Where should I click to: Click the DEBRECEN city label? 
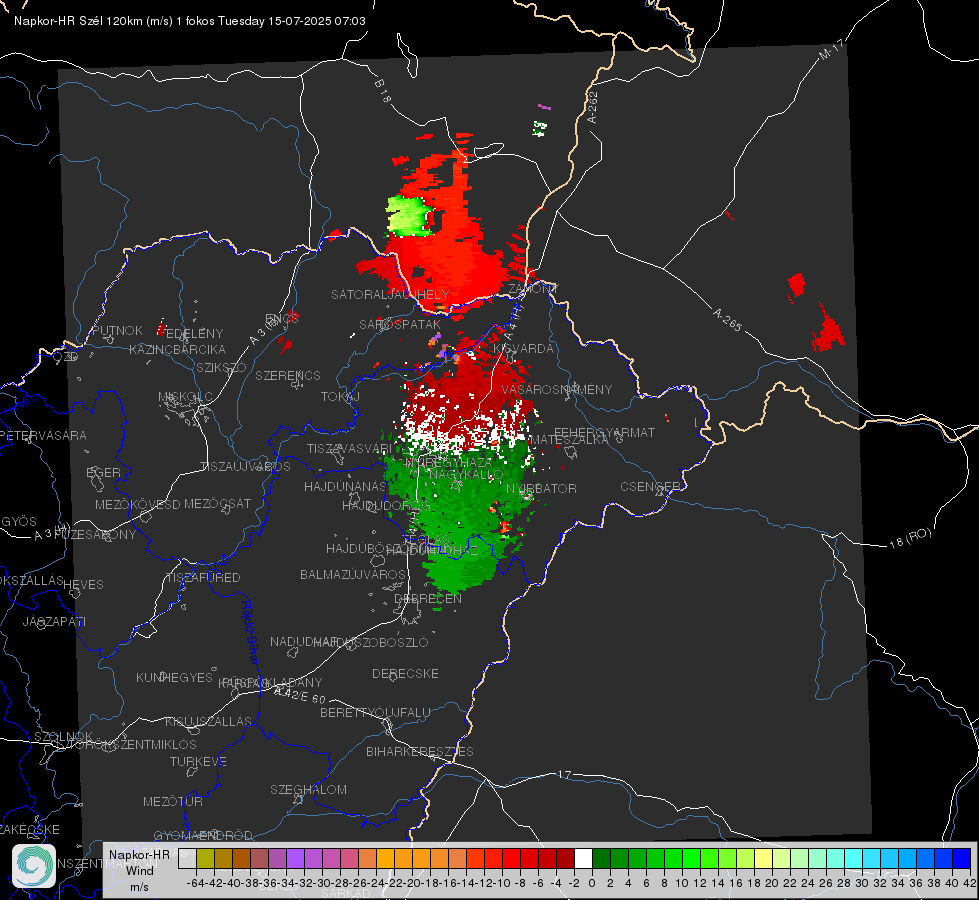[428, 598]
